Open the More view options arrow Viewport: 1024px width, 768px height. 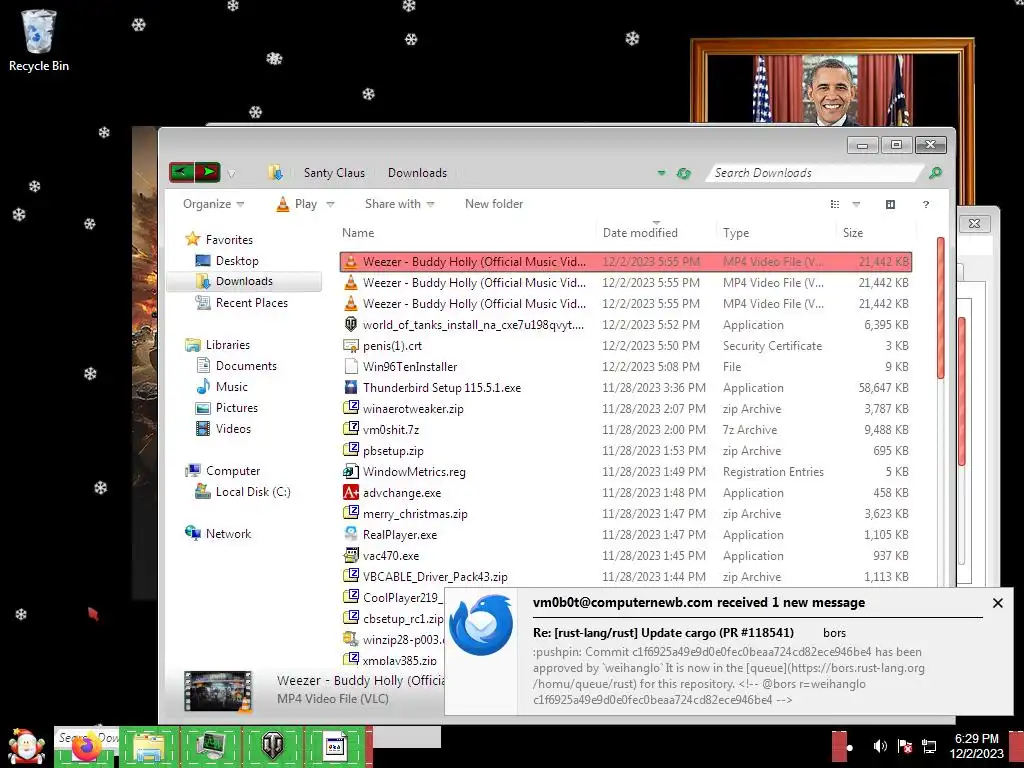pos(856,204)
